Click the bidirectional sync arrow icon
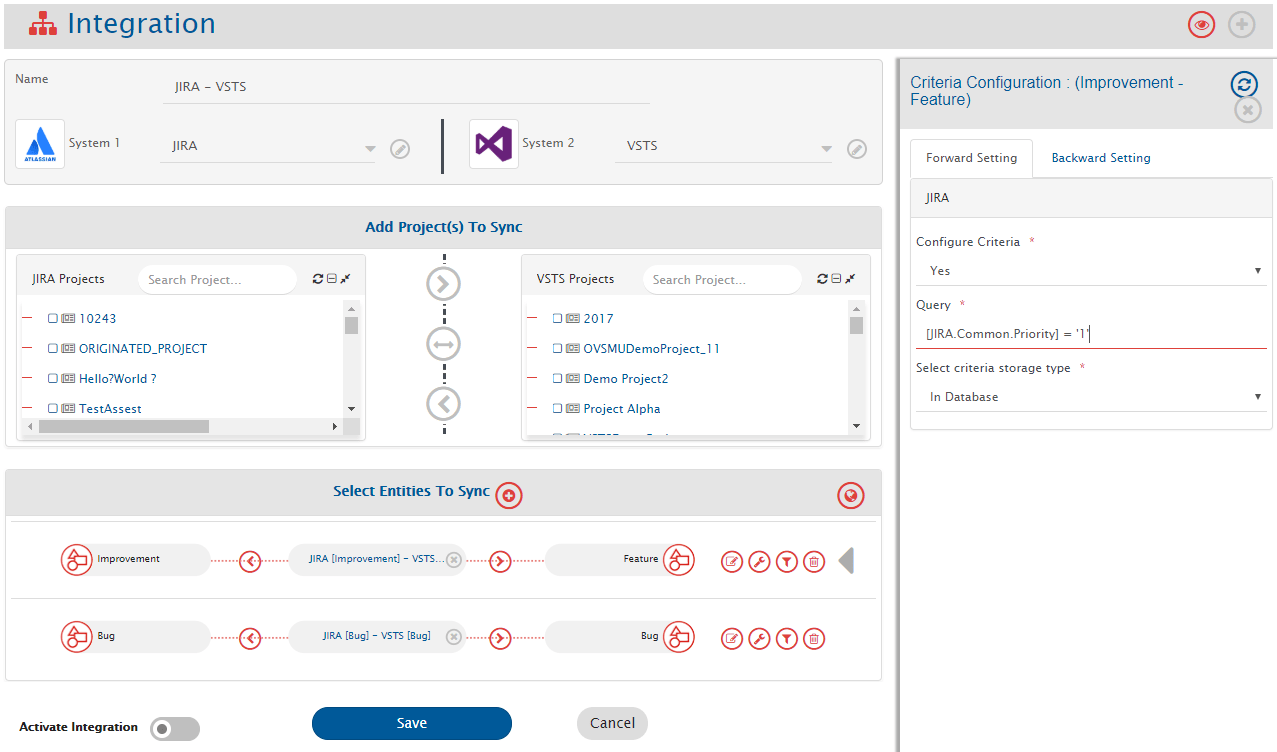Screen dimensions: 1277x752 click(443, 345)
